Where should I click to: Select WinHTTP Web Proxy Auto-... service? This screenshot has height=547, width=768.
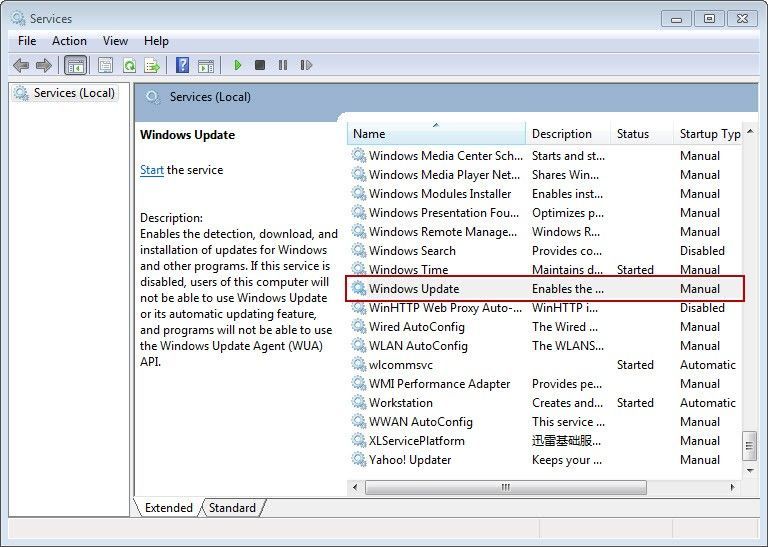445,308
